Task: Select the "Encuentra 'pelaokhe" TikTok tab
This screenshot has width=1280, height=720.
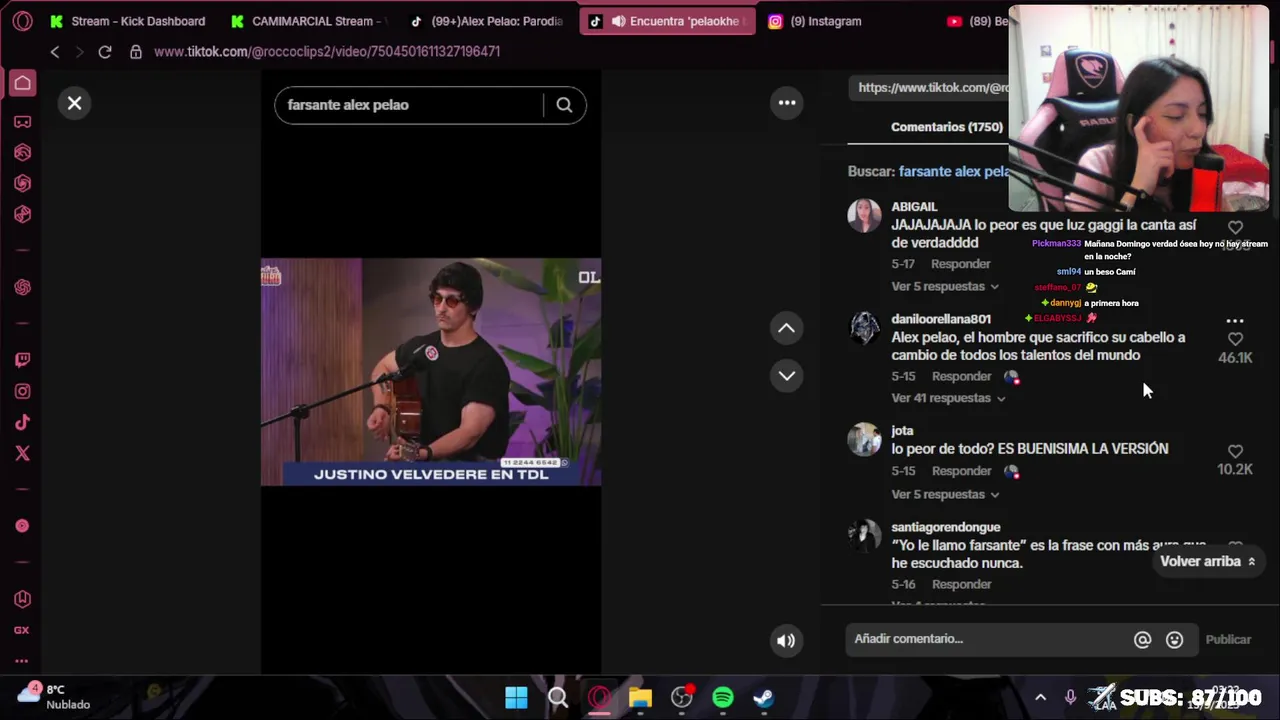Action: pyautogui.click(x=667, y=21)
